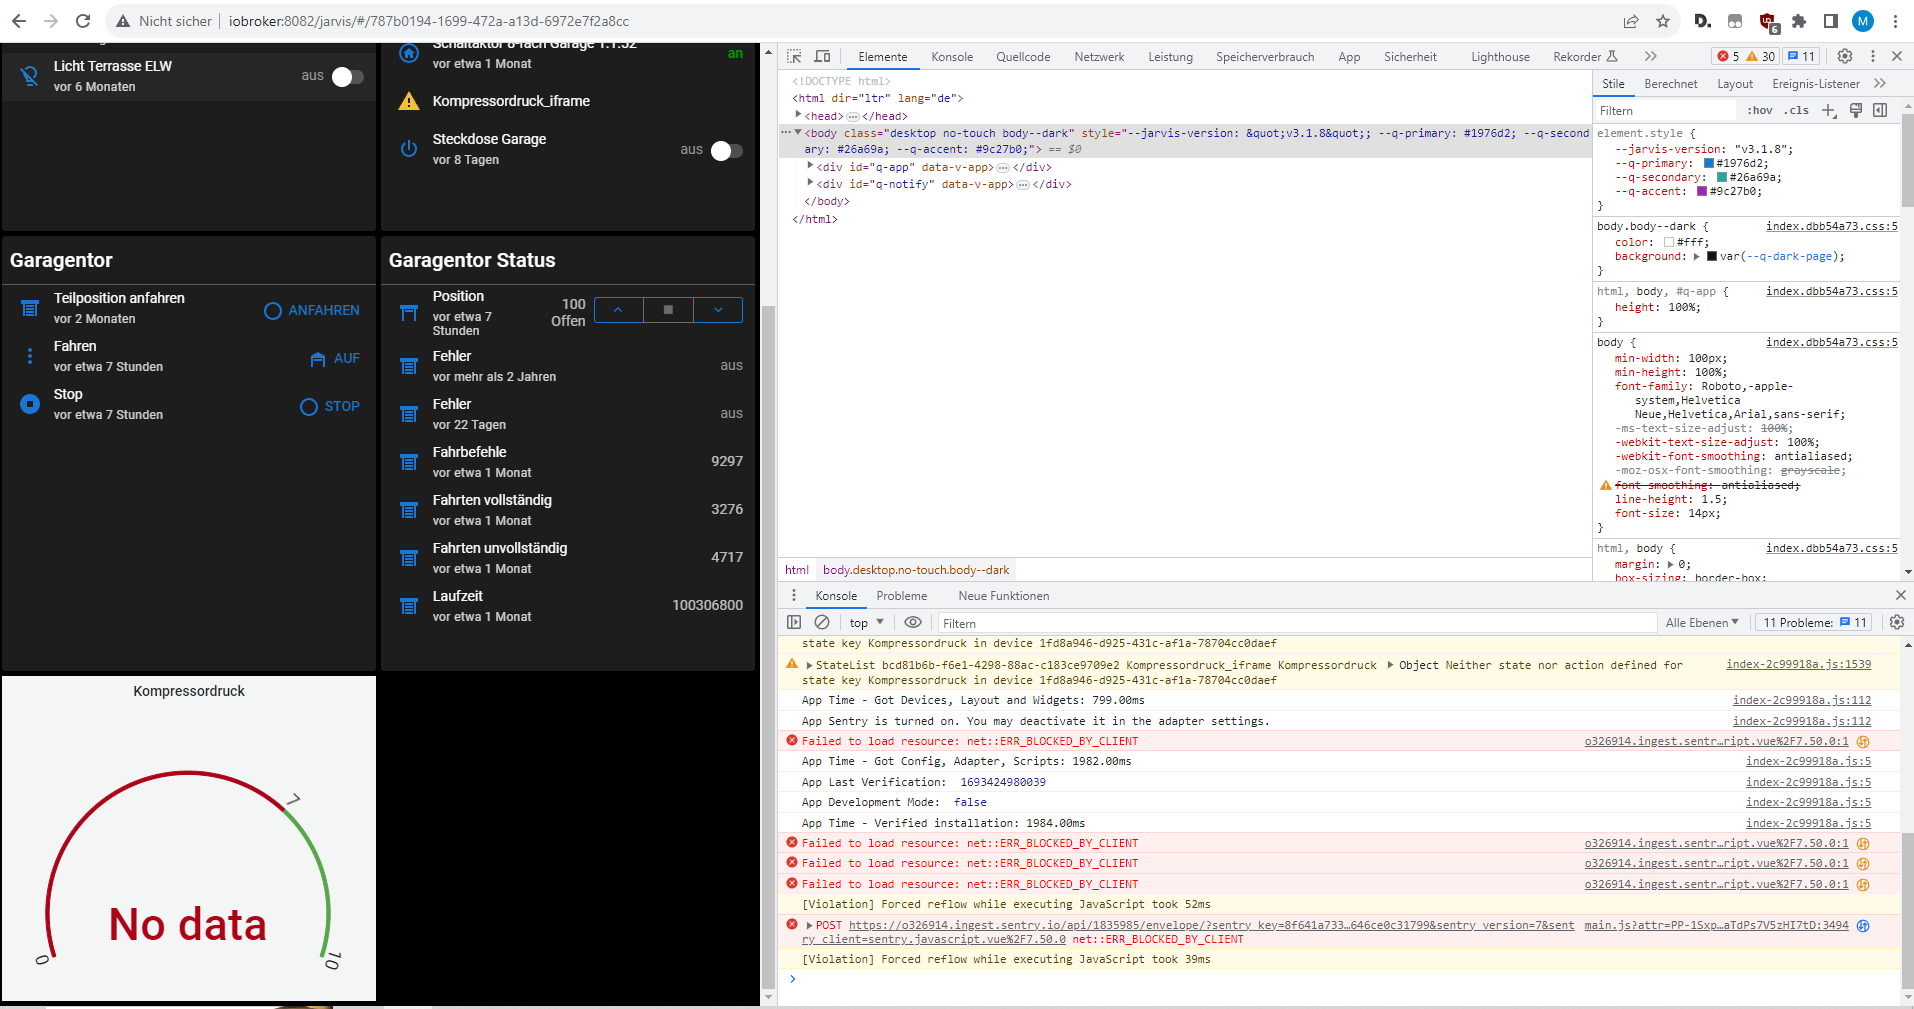Open DevTools settings gear
This screenshot has height=1009, width=1914.
1845,56
